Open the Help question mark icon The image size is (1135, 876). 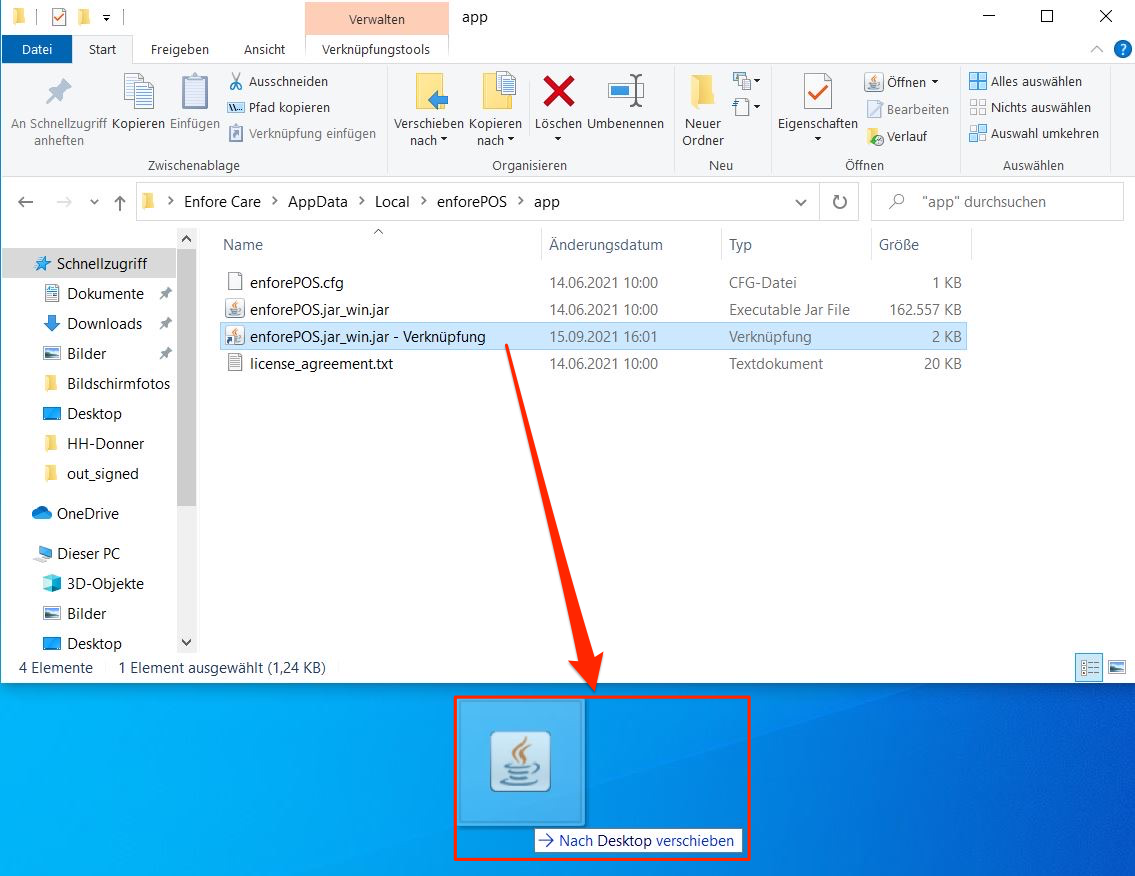[1122, 49]
